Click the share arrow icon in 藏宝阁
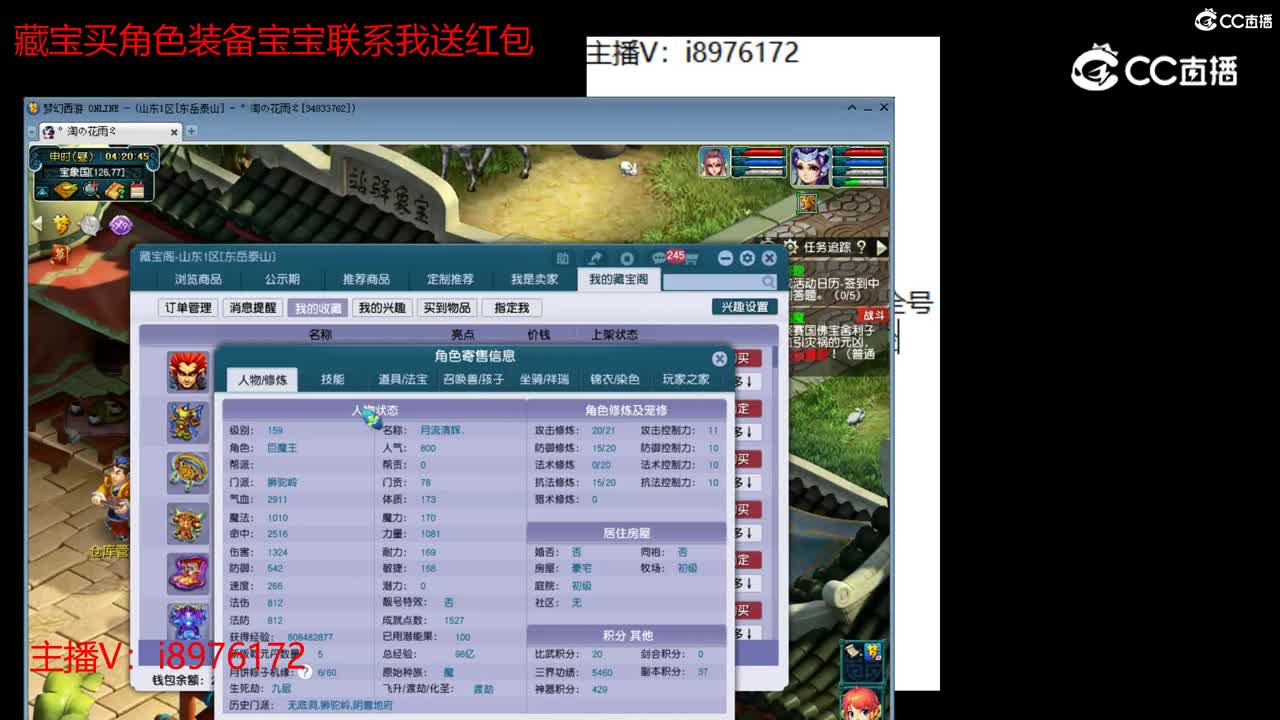This screenshot has width=1280, height=720. click(x=595, y=258)
